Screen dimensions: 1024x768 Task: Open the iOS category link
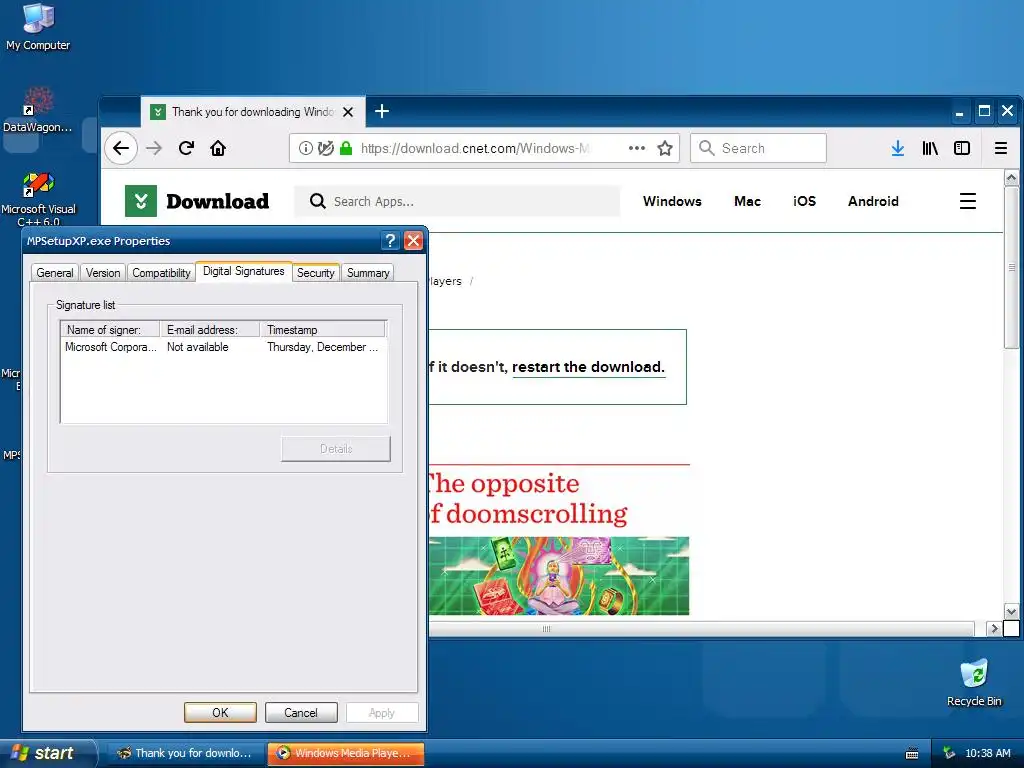click(x=805, y=201)
